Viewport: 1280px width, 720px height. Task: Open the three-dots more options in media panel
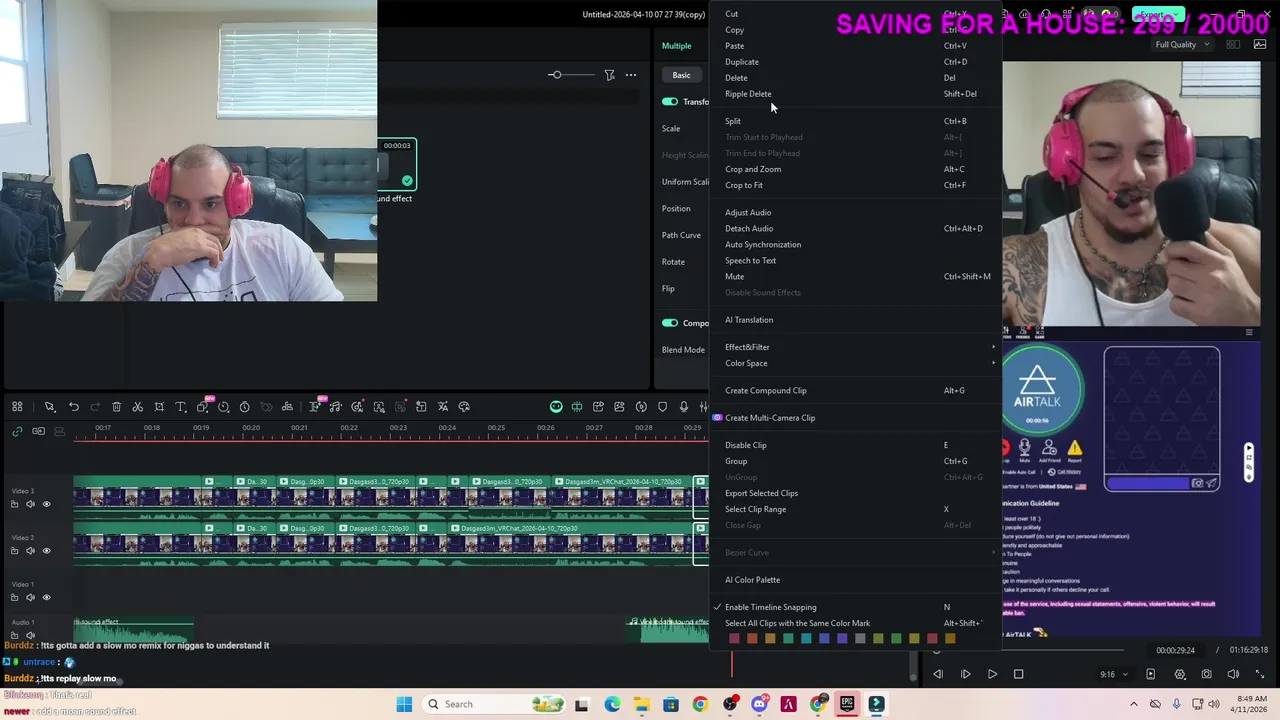[x=631, y=75]
